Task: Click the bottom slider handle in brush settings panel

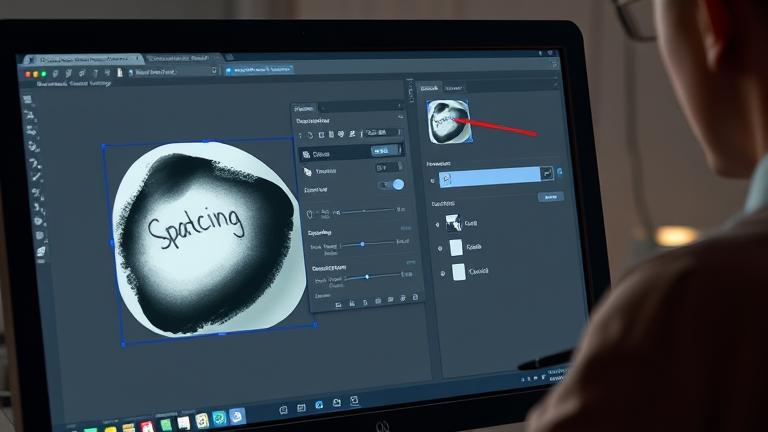Action: [367, 277]
